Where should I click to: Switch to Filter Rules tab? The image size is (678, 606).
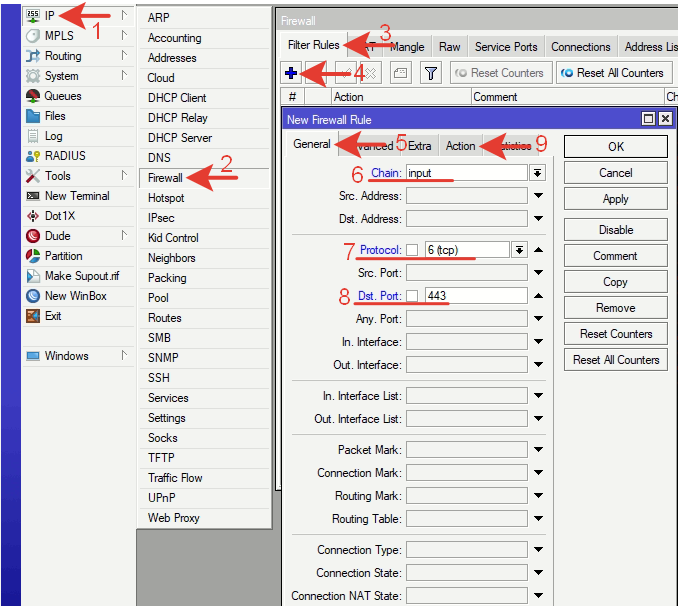point(313,45)
